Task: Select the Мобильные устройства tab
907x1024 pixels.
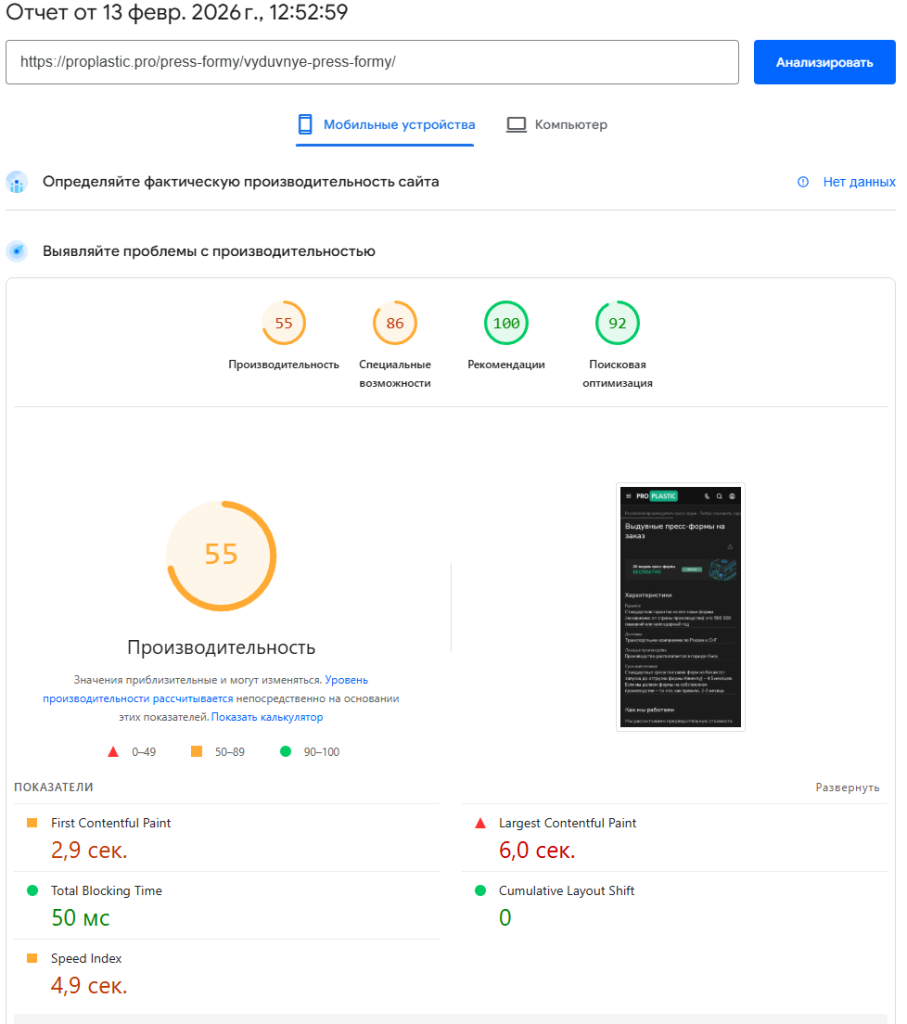Action: 385,124
